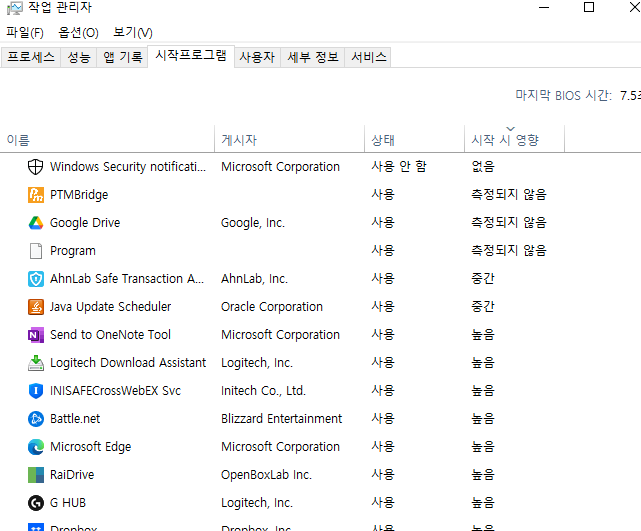
Task: Select the Logitech Download Assistant name
Action: point(128,363)
